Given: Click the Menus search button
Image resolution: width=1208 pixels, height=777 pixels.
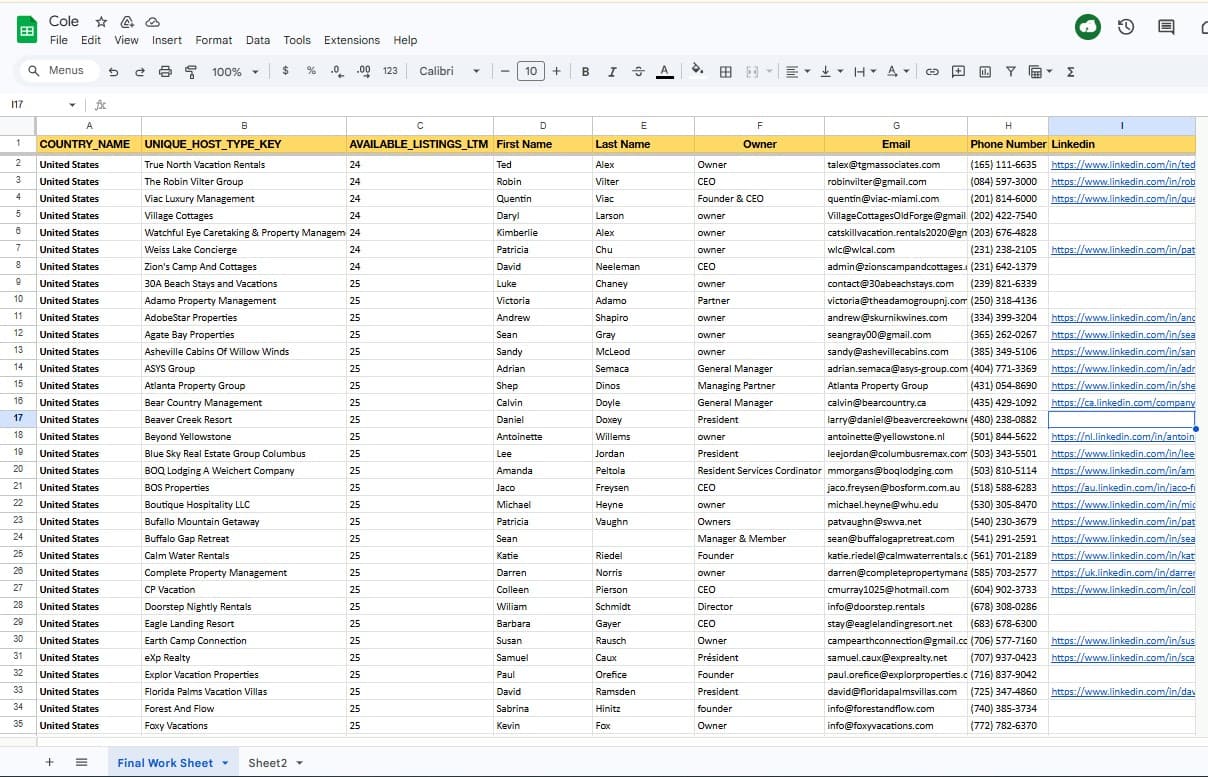Looking at the screenshot, I should (57, 70).
